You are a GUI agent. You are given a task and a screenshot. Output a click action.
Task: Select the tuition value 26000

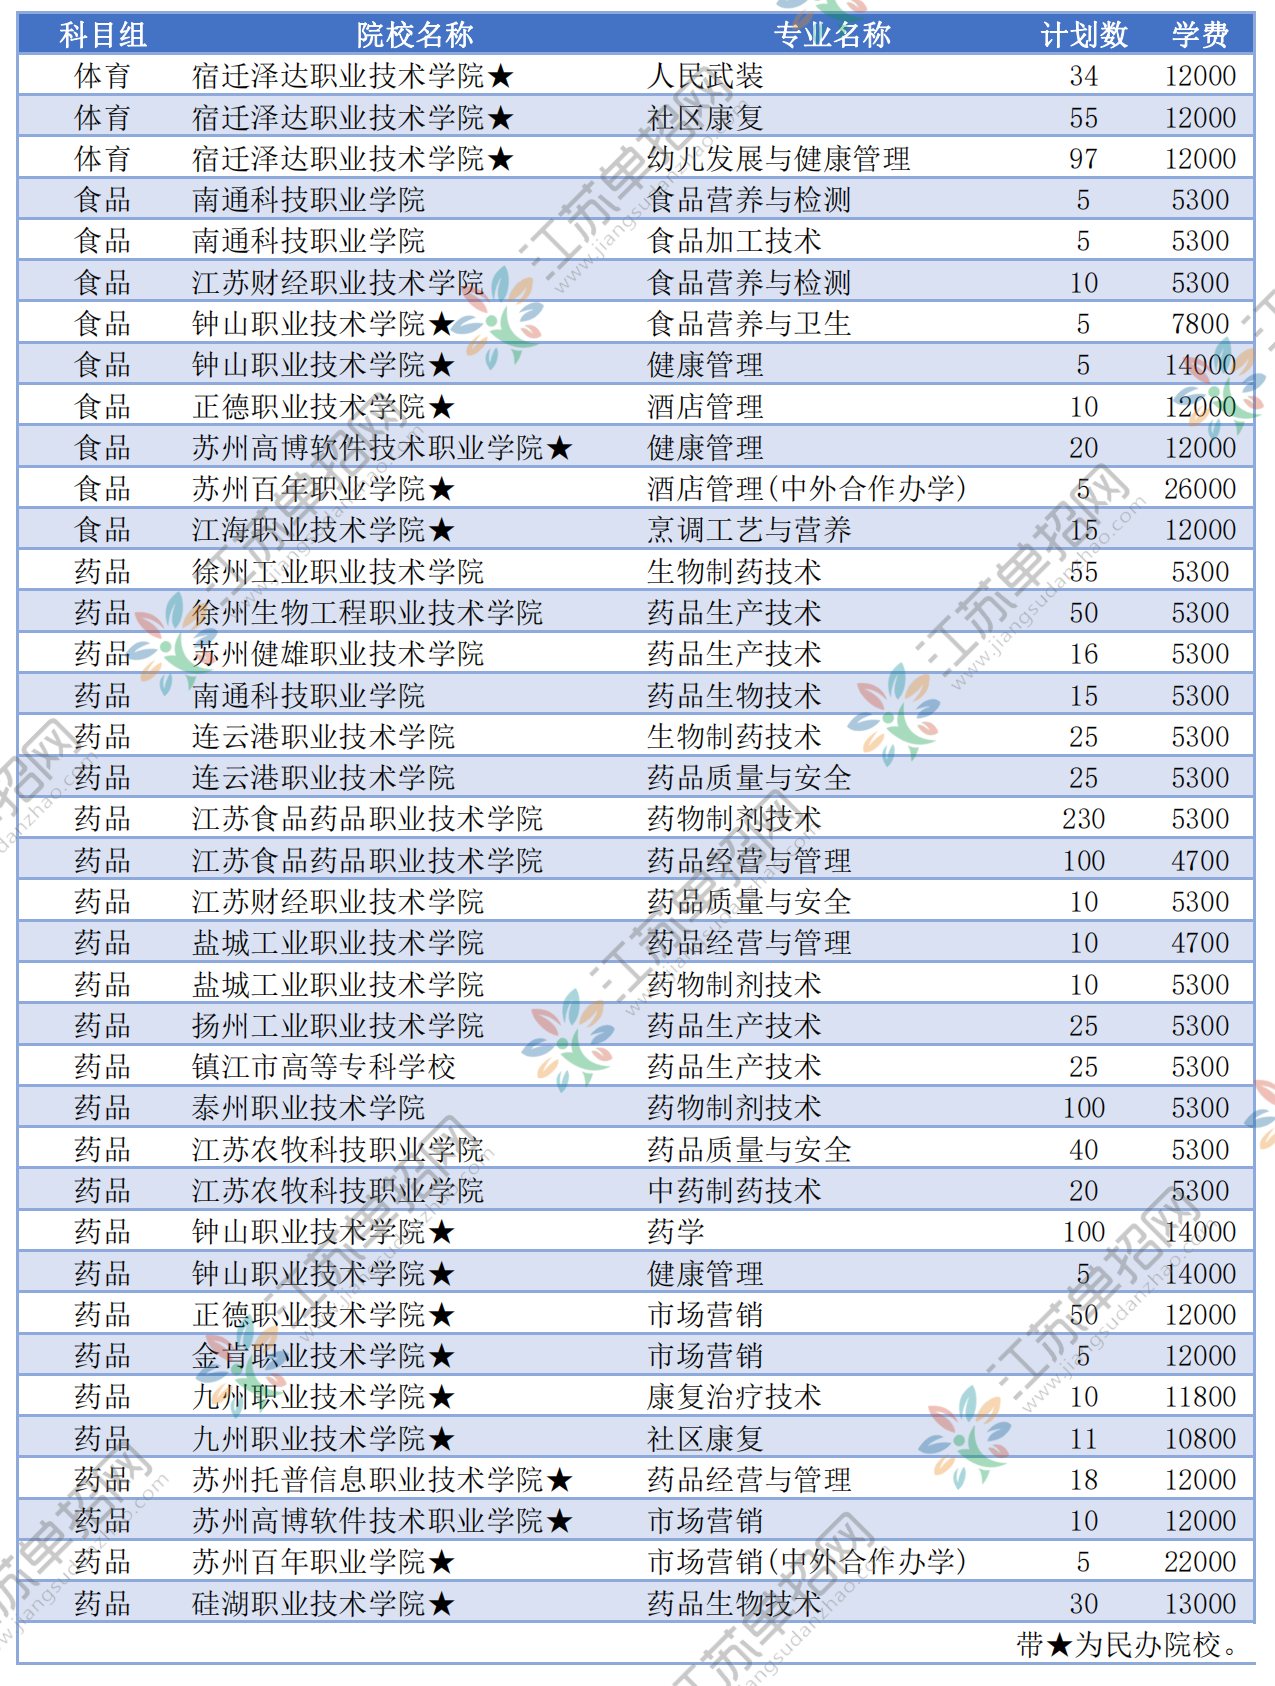[1200, 489]
